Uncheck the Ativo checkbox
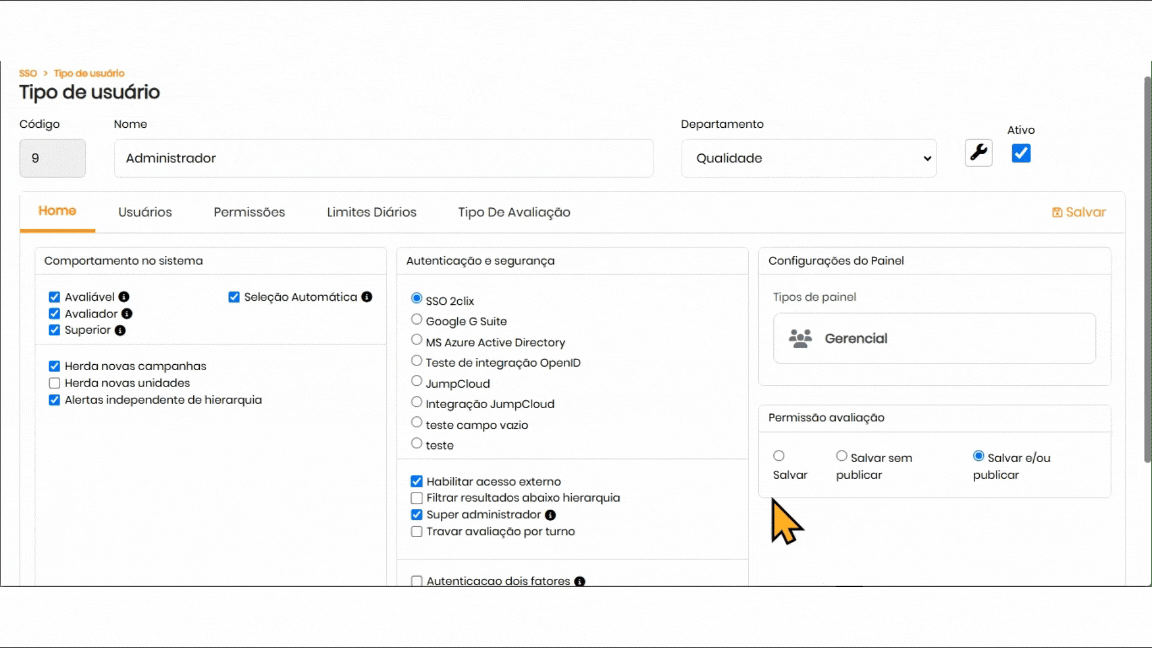The image size is (1152, 648). tap(1021, 153)
